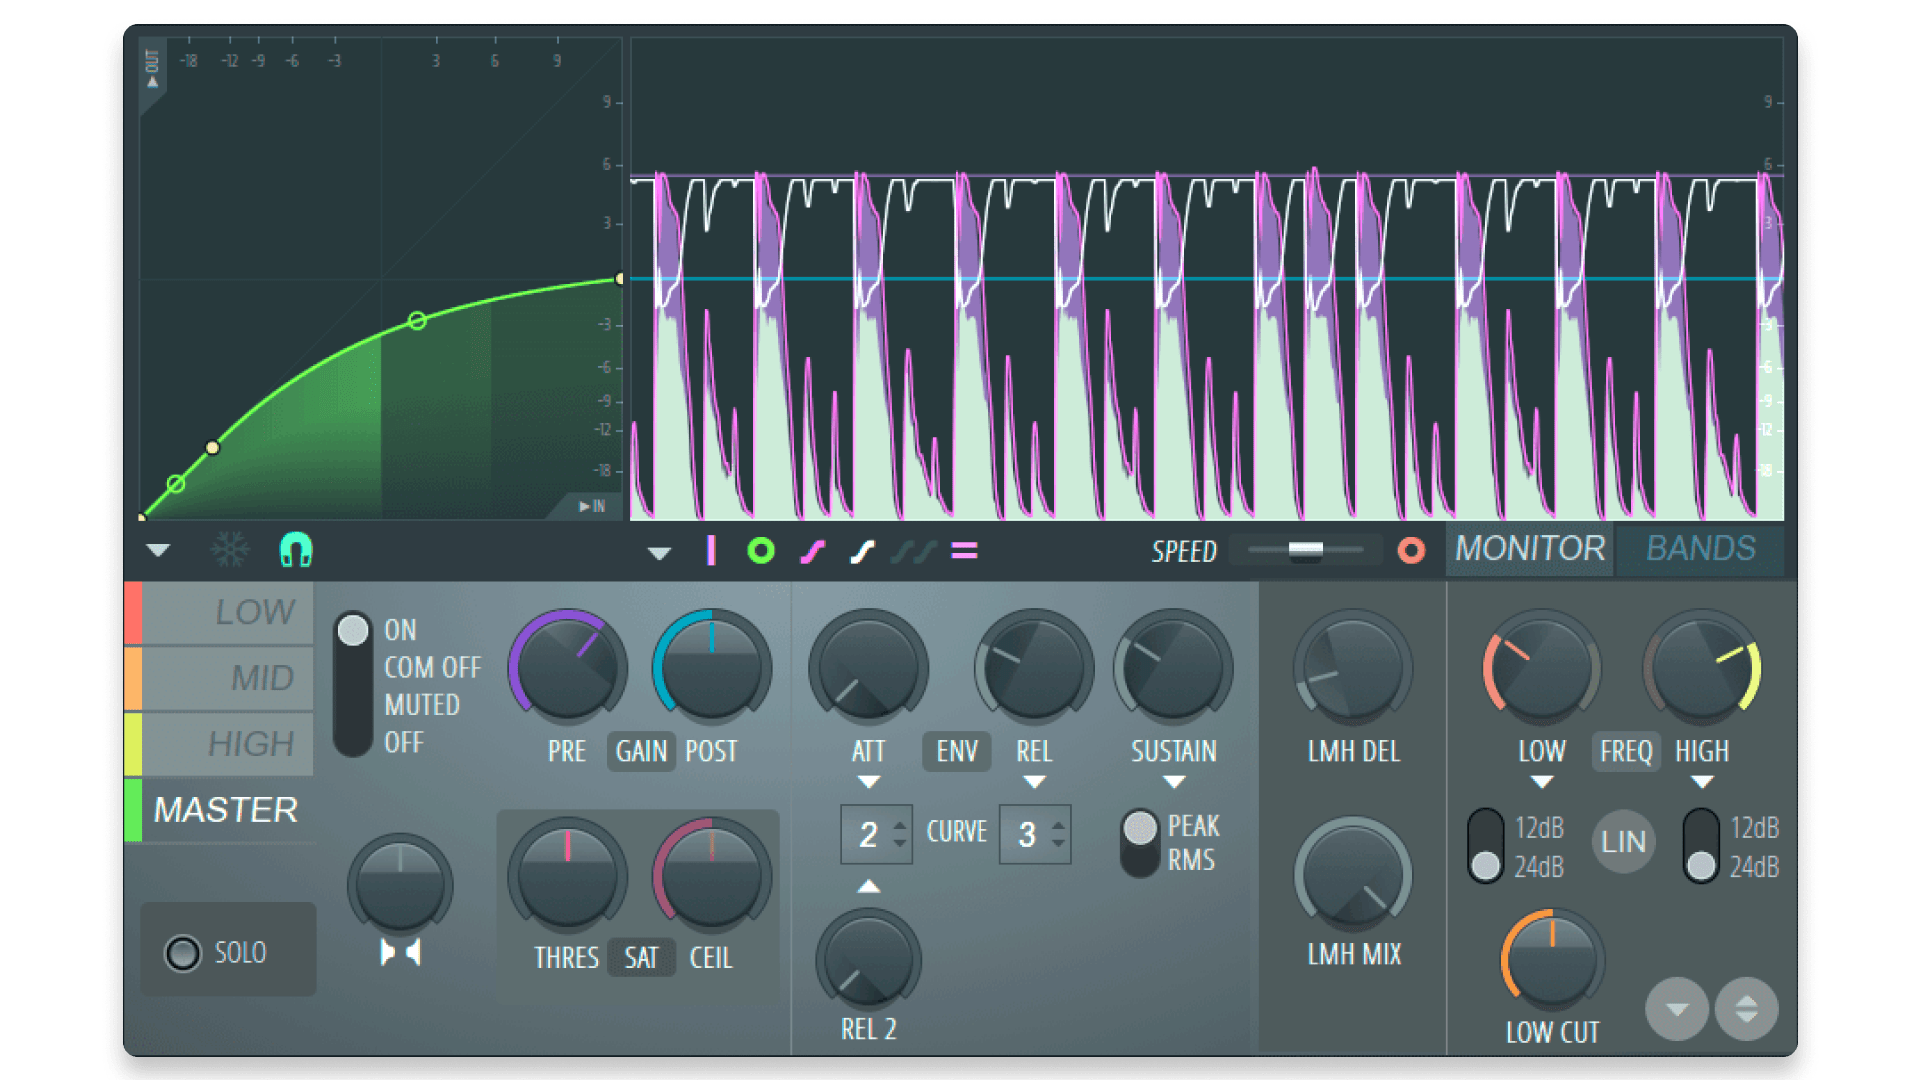Toggle the pink curve display icon
1920x1080 pixels.
(813, 551)
